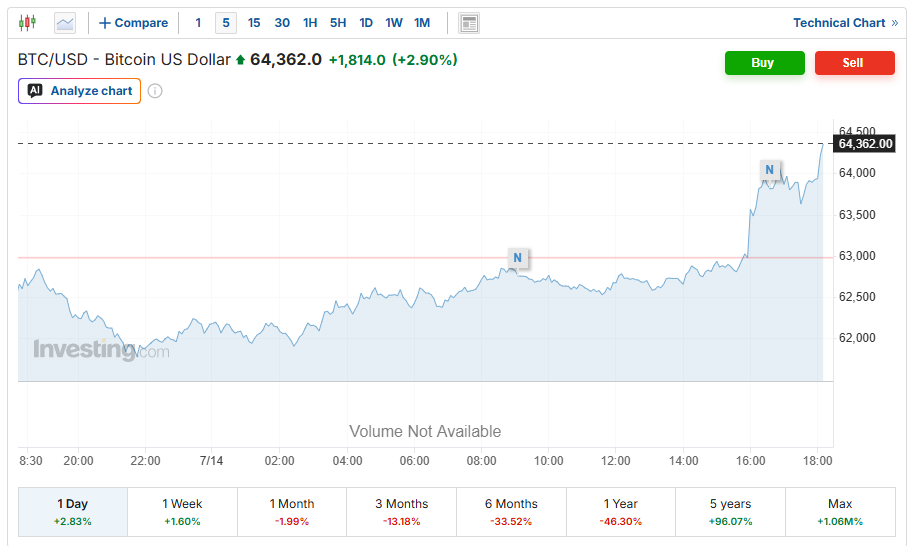Switch to the 1H interval

[x=310, y=23]
